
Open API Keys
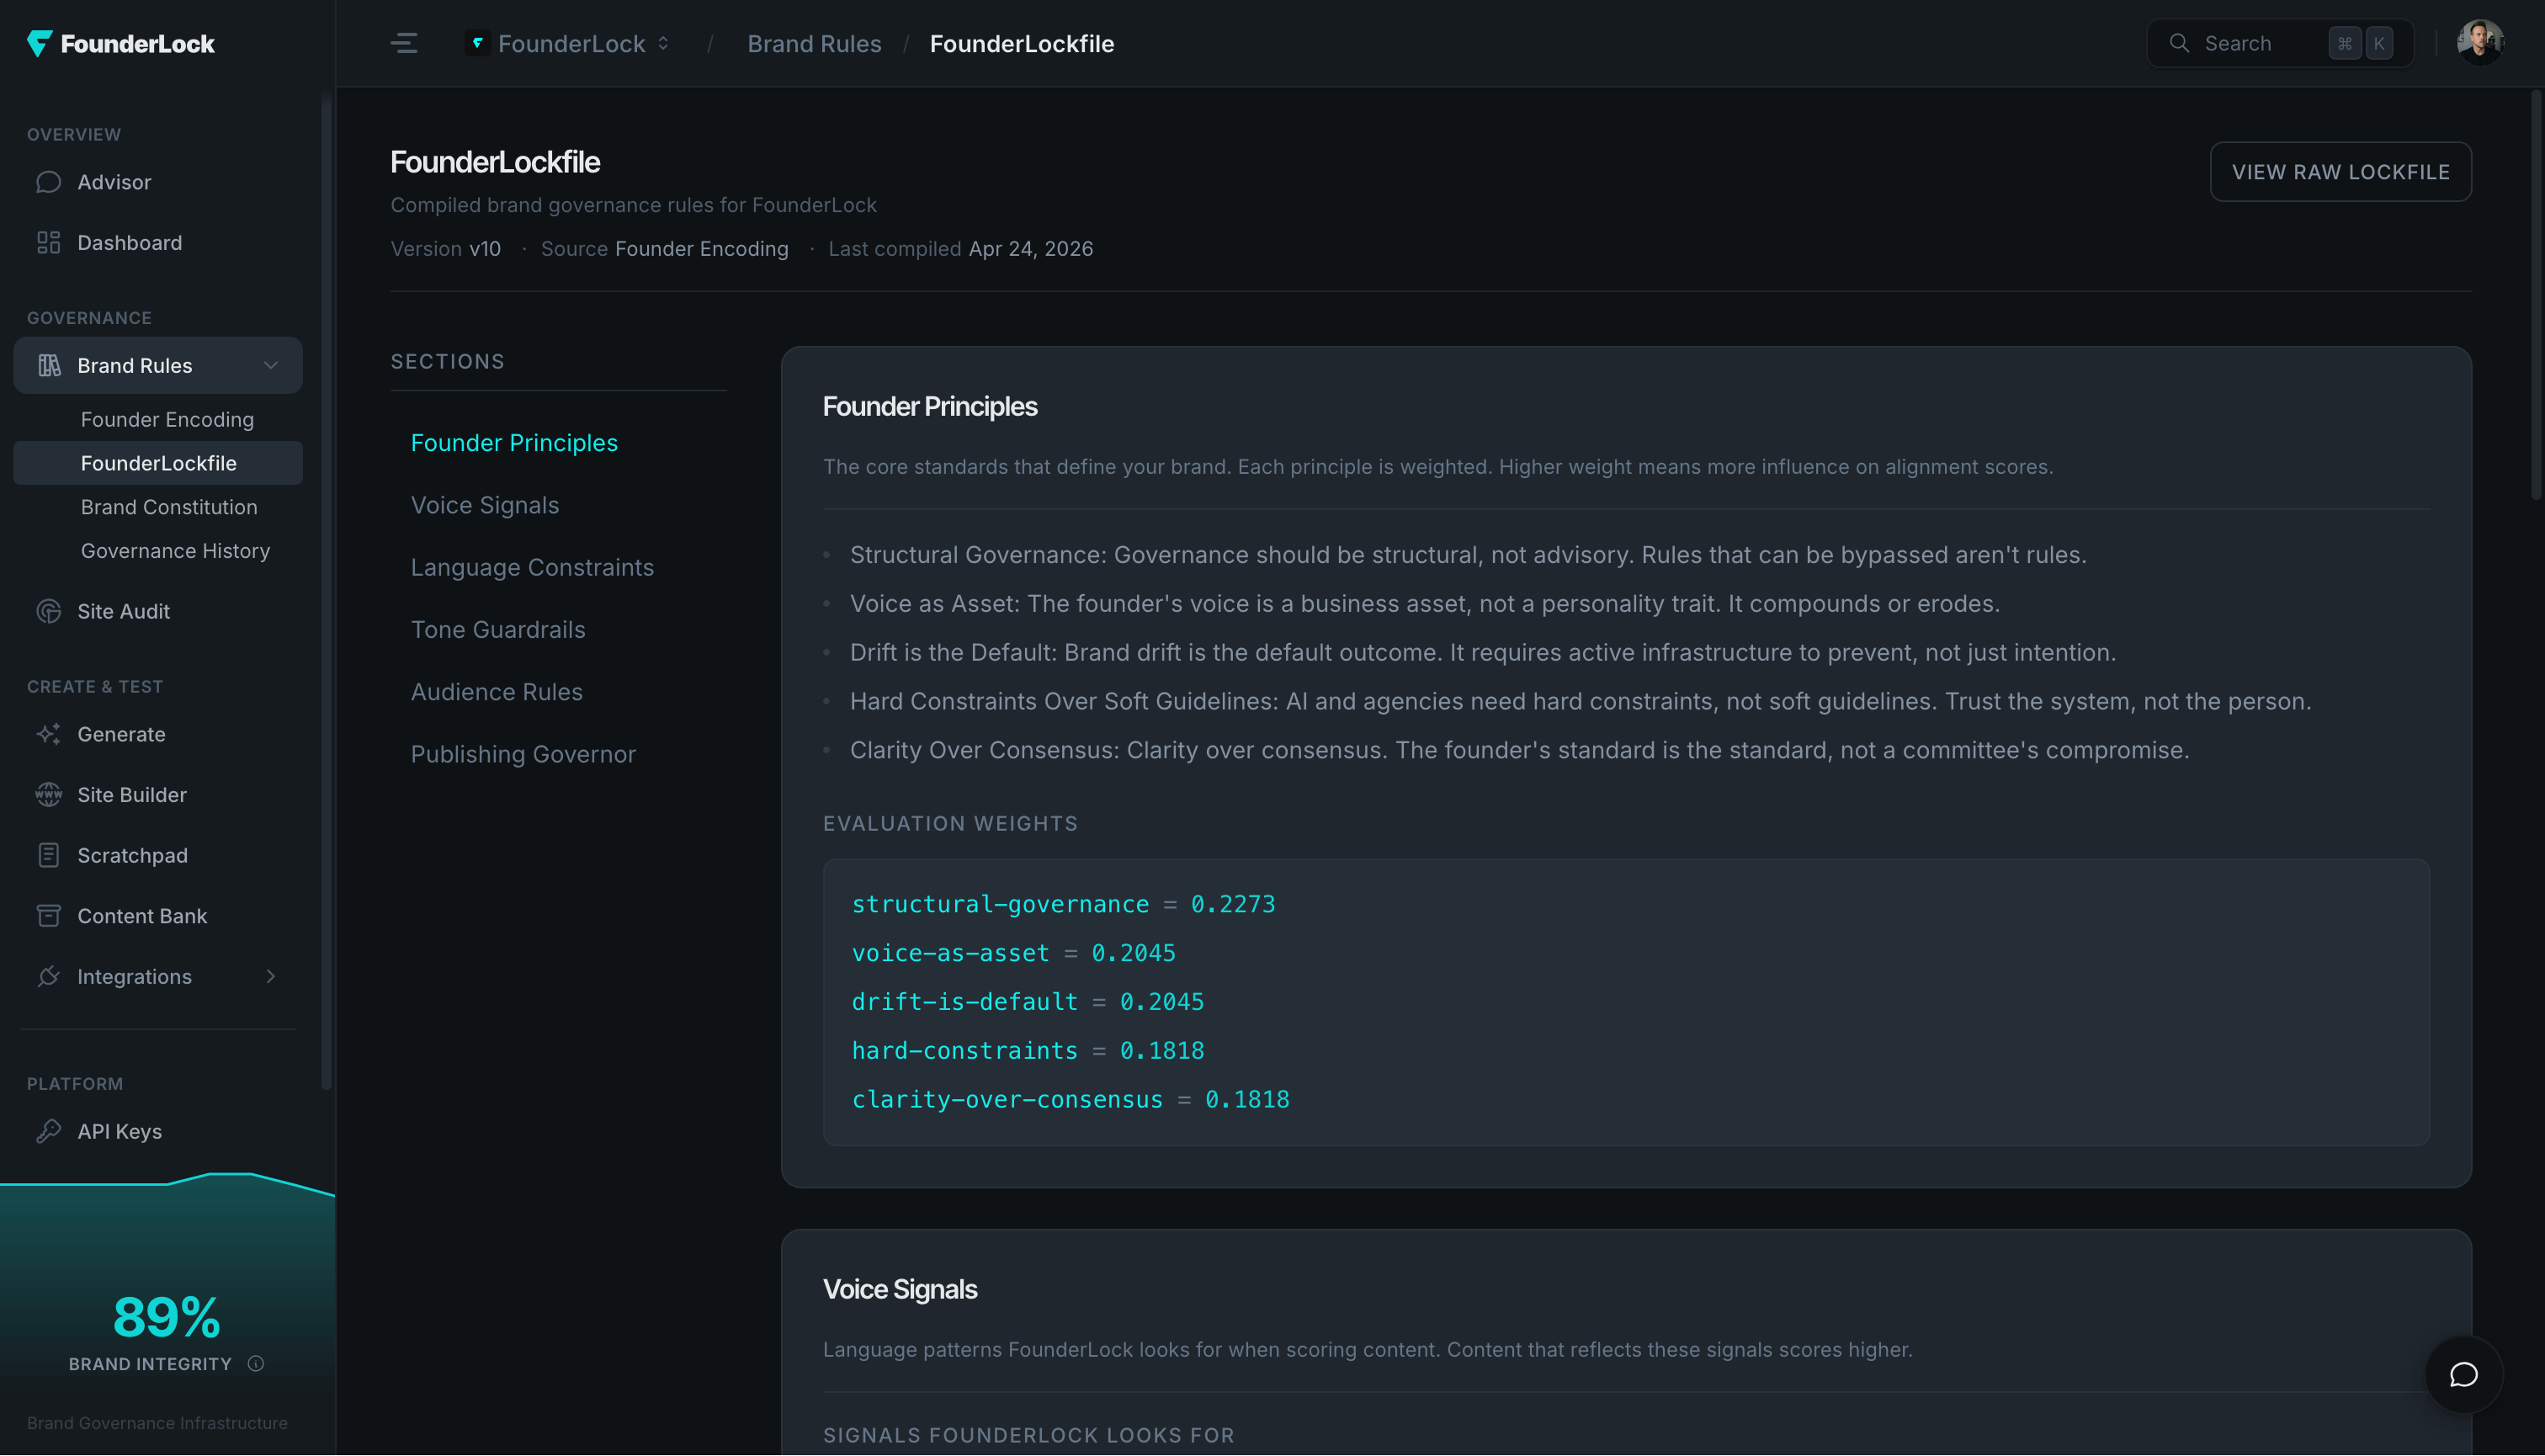(158, 1131)
